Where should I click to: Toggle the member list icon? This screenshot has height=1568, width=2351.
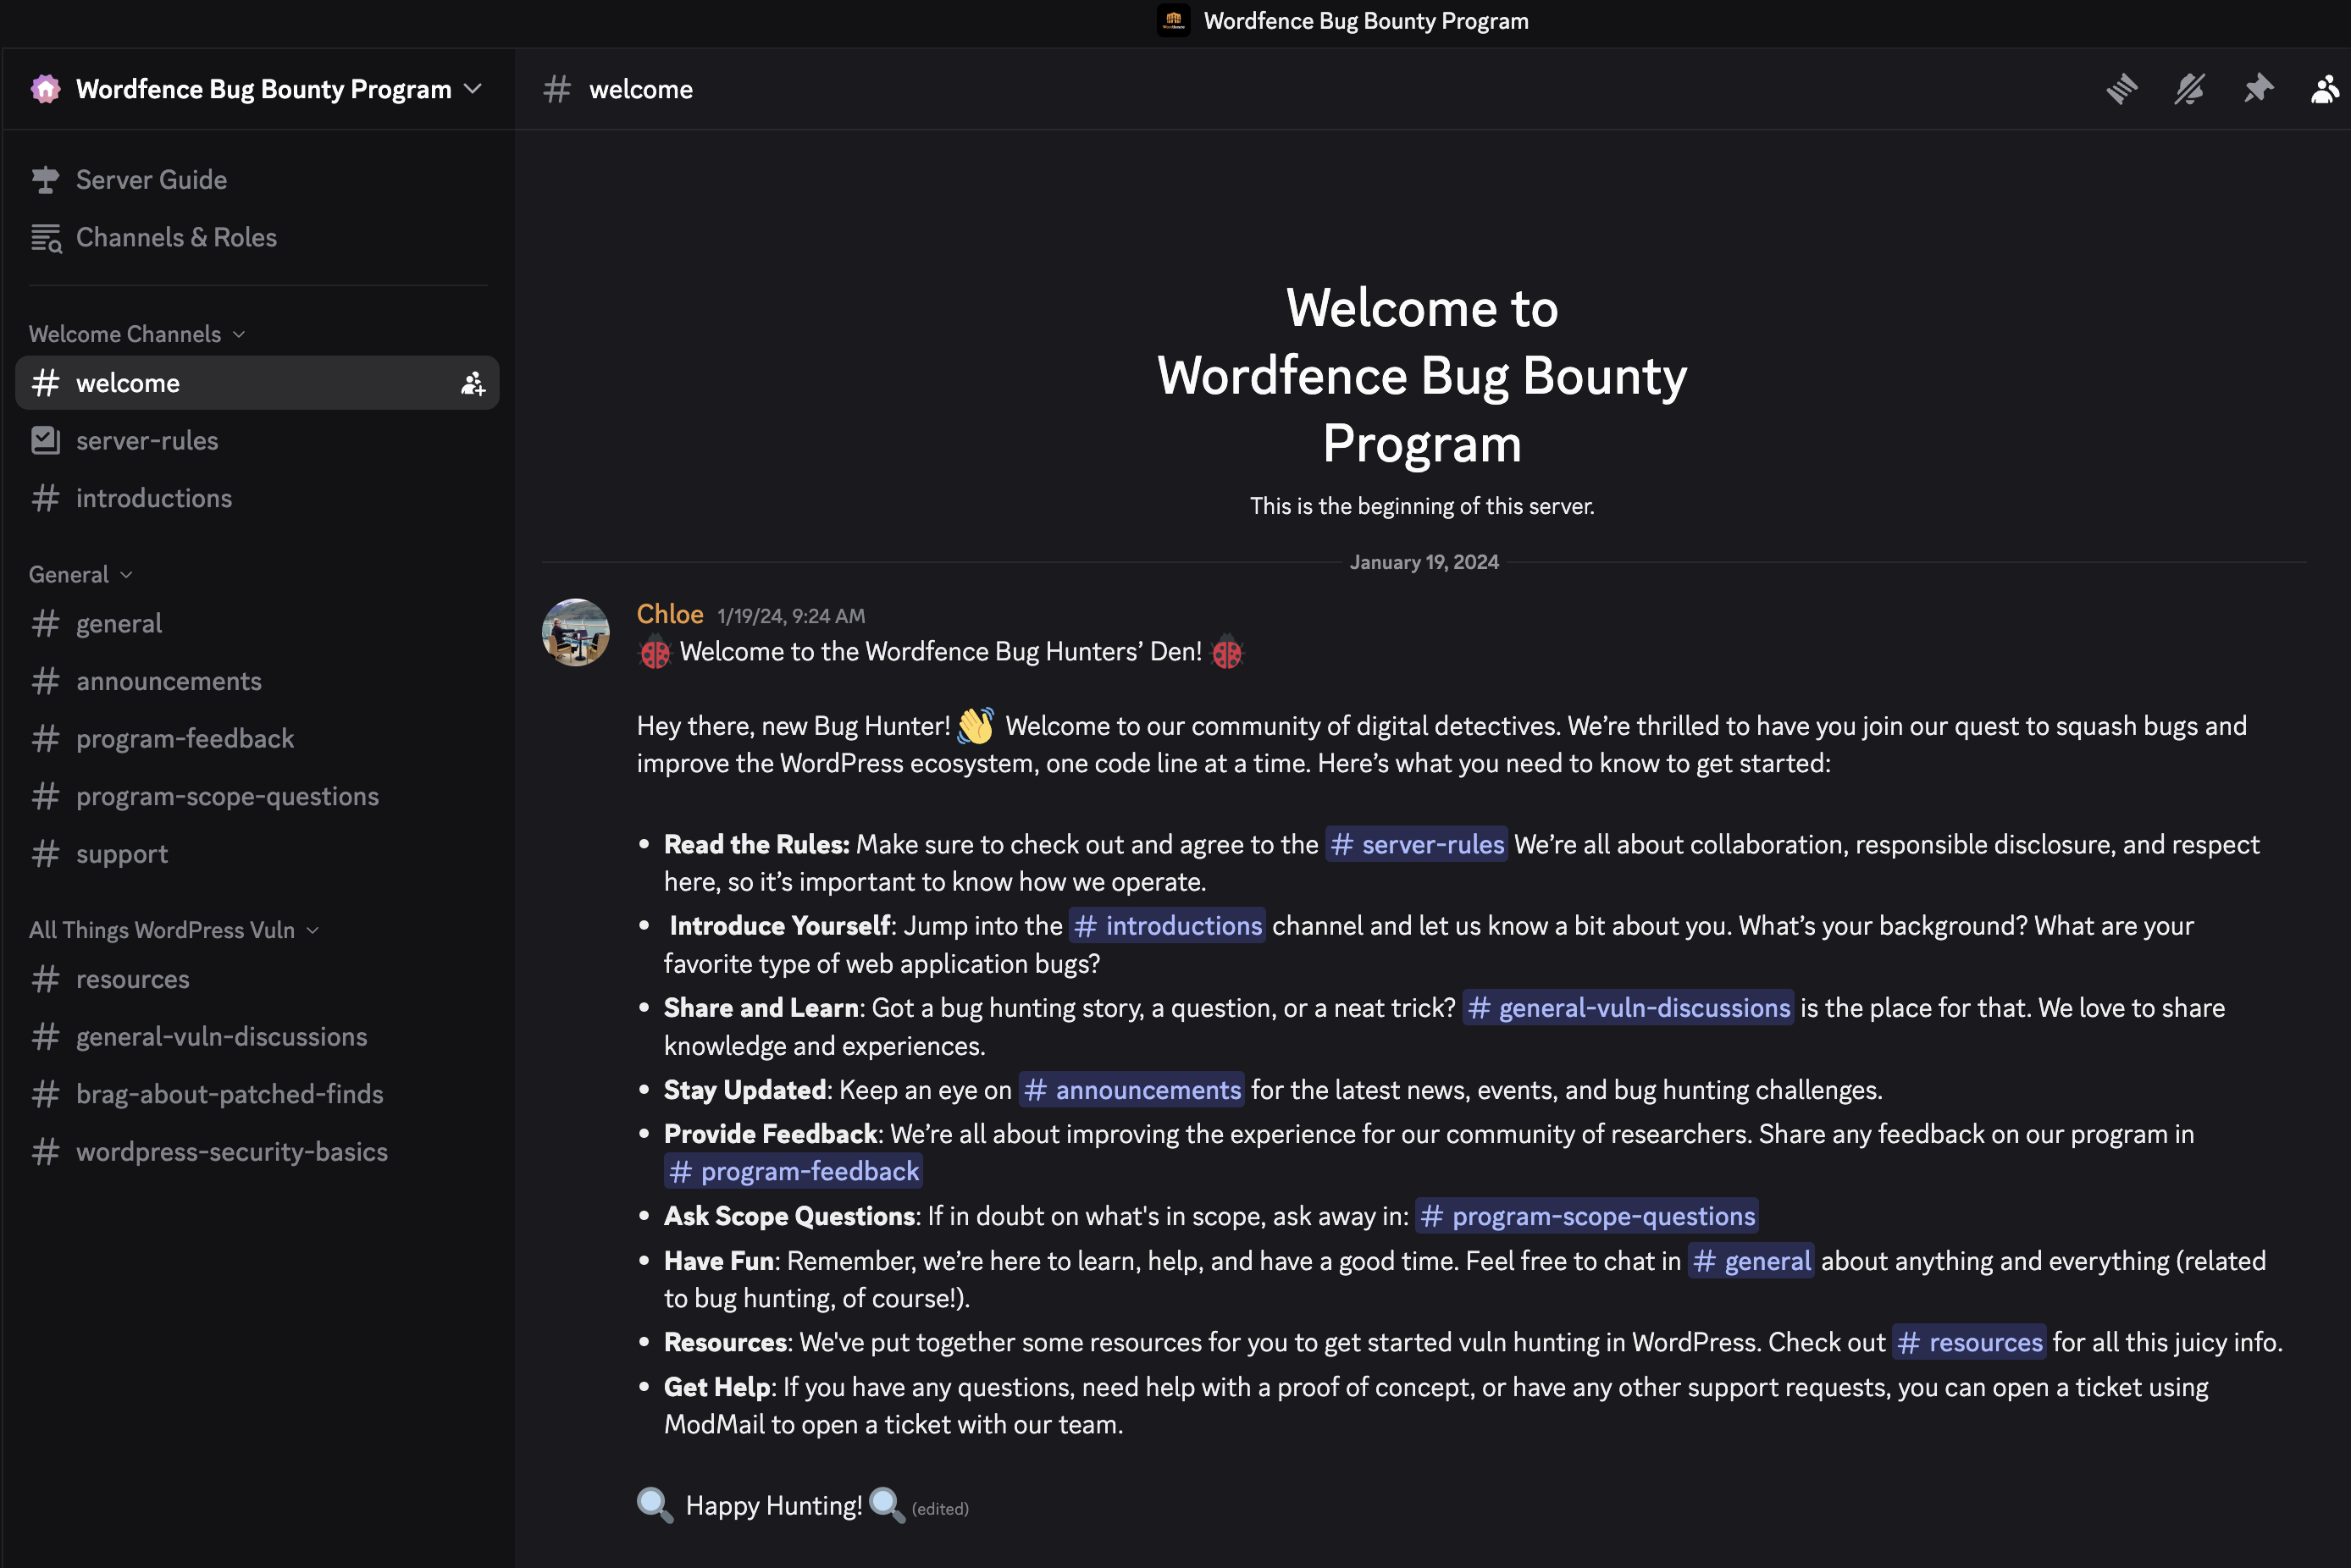click(x=2325, y=89)
